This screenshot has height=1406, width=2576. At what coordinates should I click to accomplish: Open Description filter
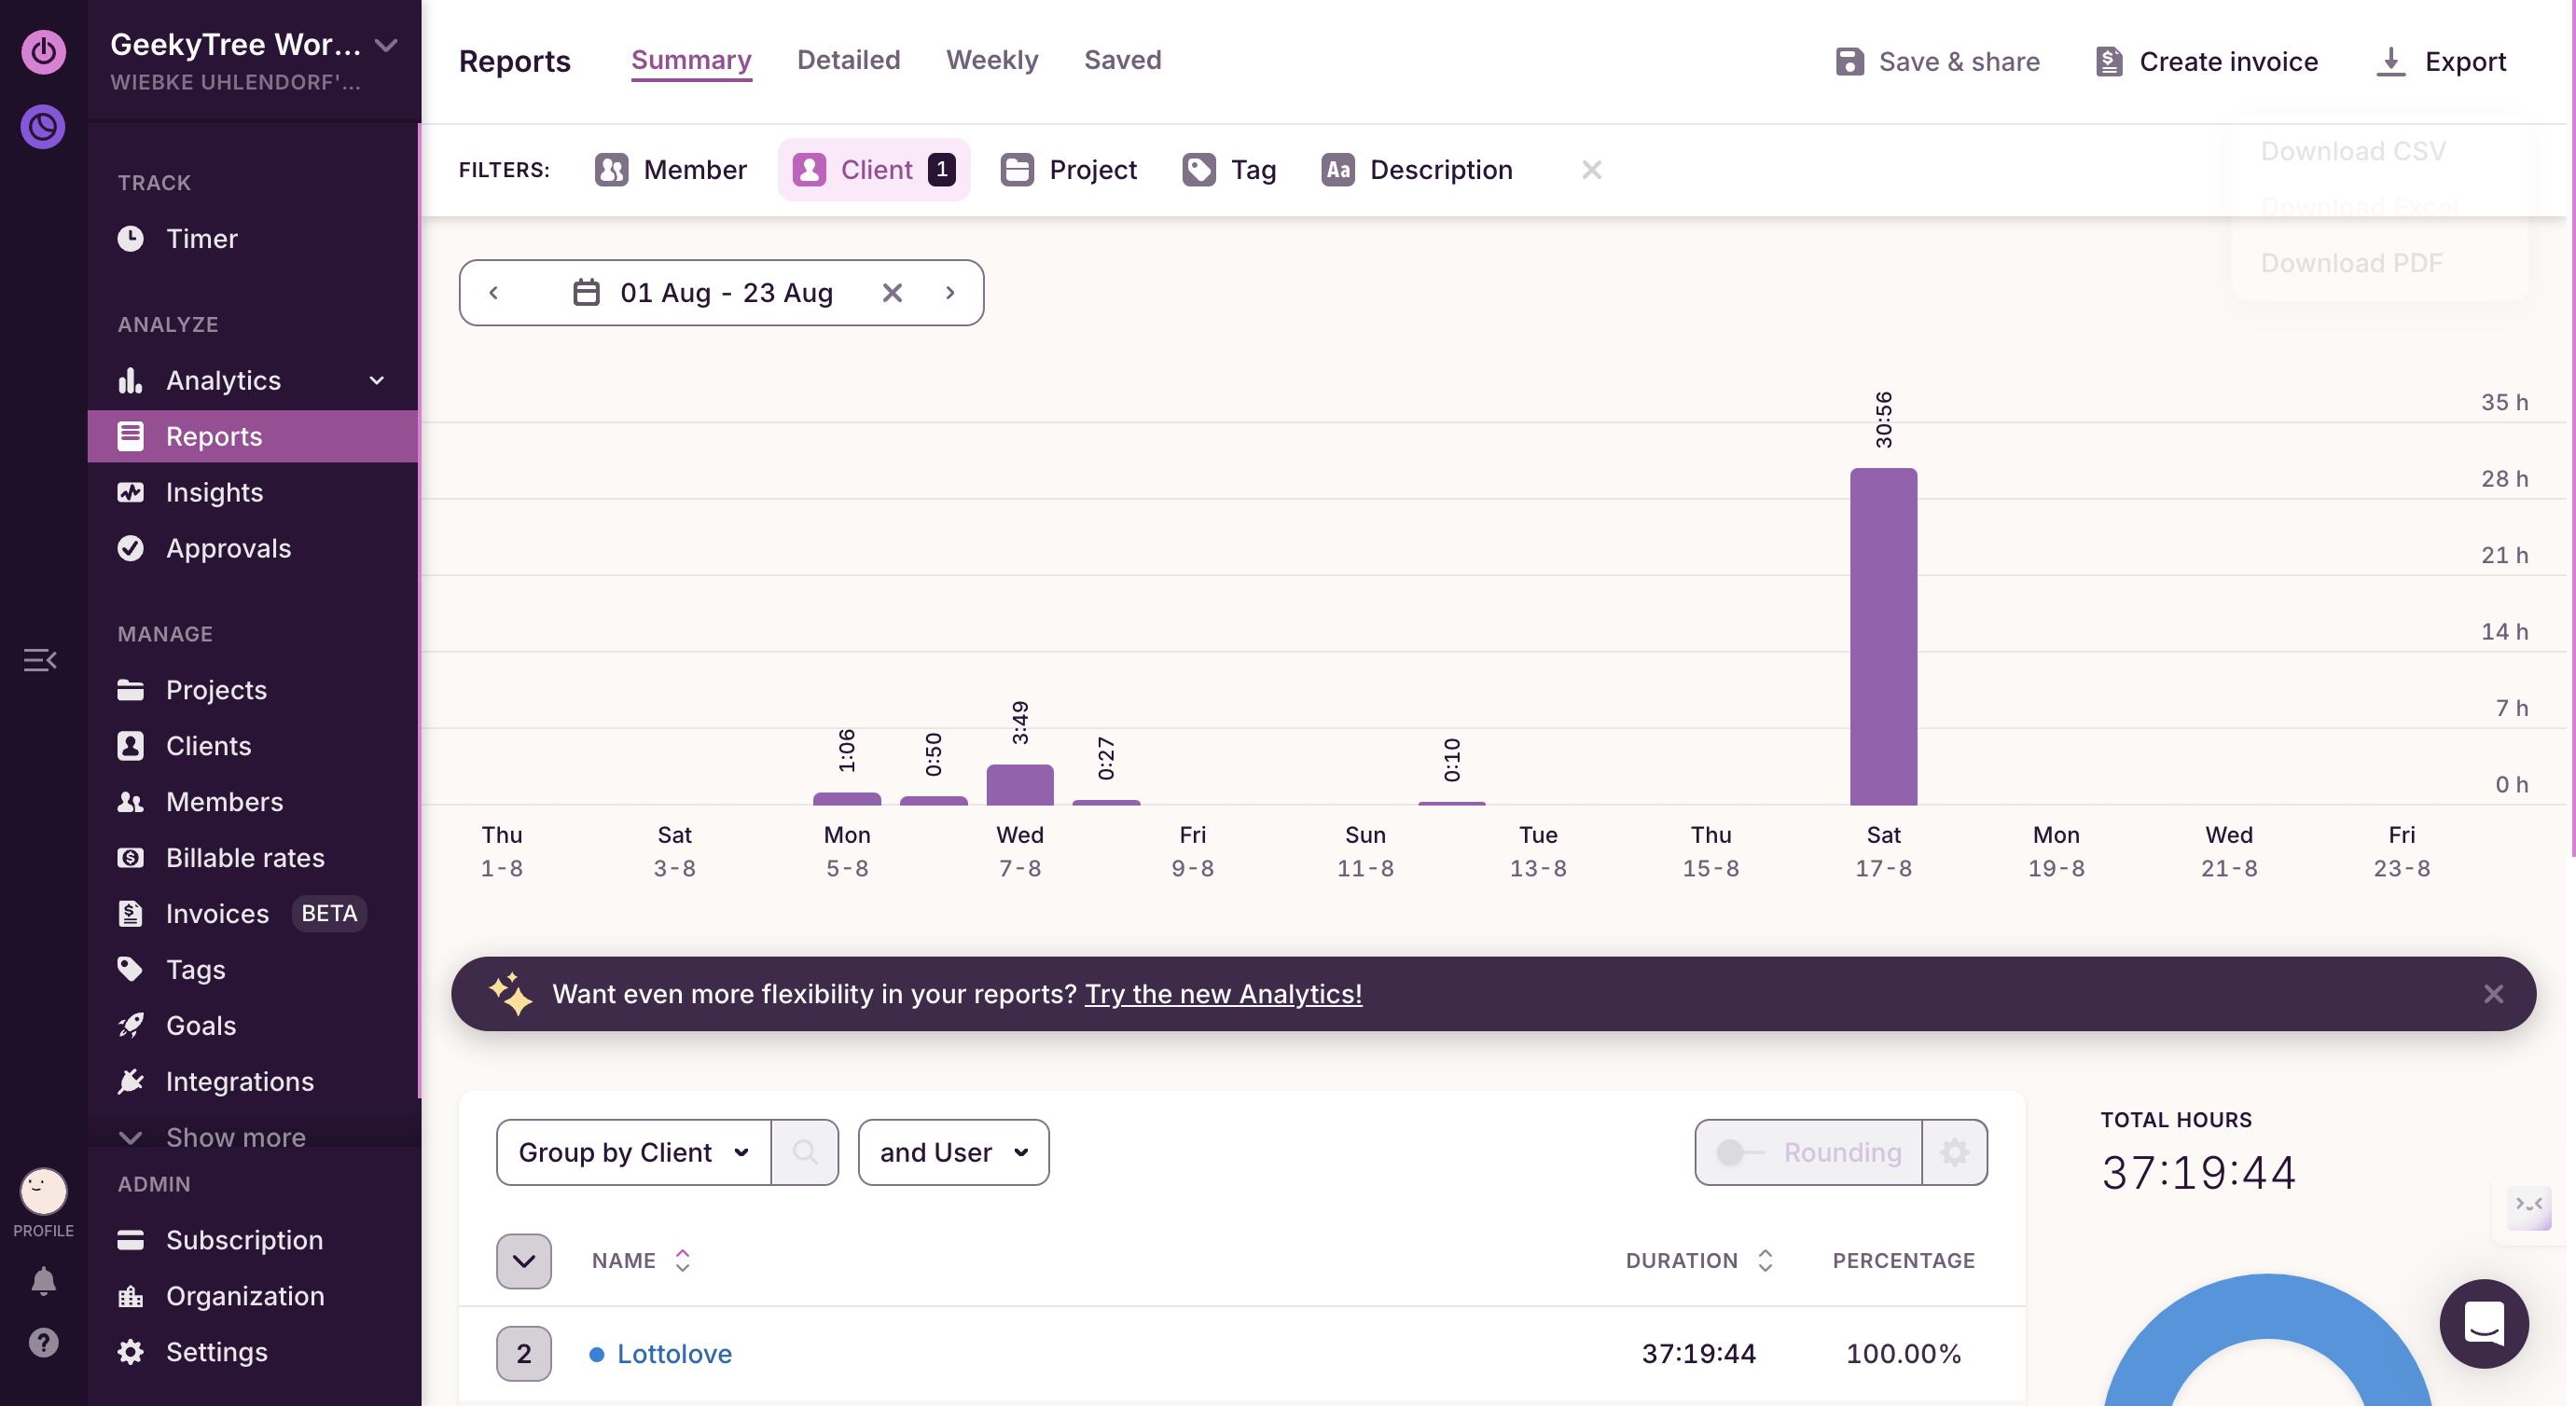pyautogui.click(x=1416, y=170)
